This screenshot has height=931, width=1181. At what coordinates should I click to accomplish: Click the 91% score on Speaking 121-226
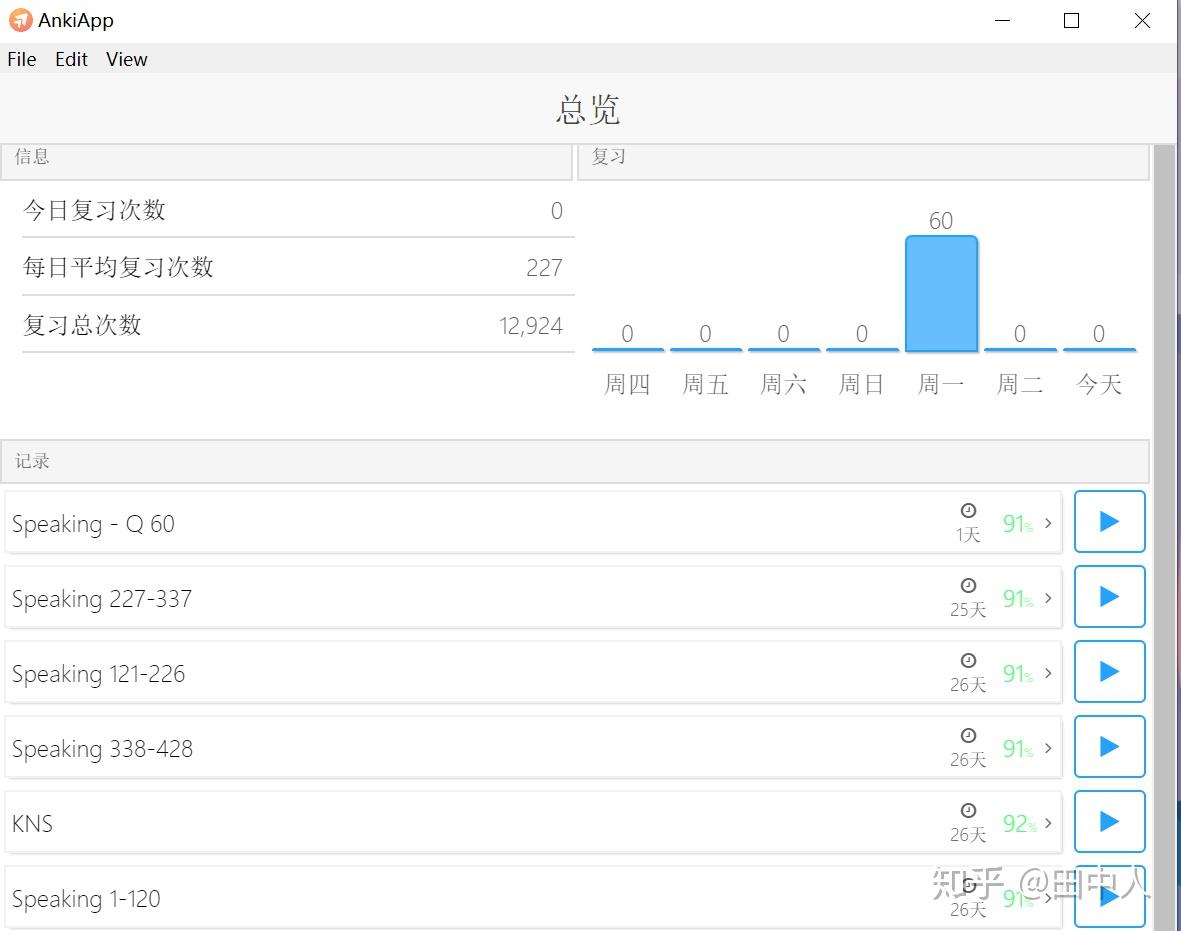click(x=1018, y=673)
